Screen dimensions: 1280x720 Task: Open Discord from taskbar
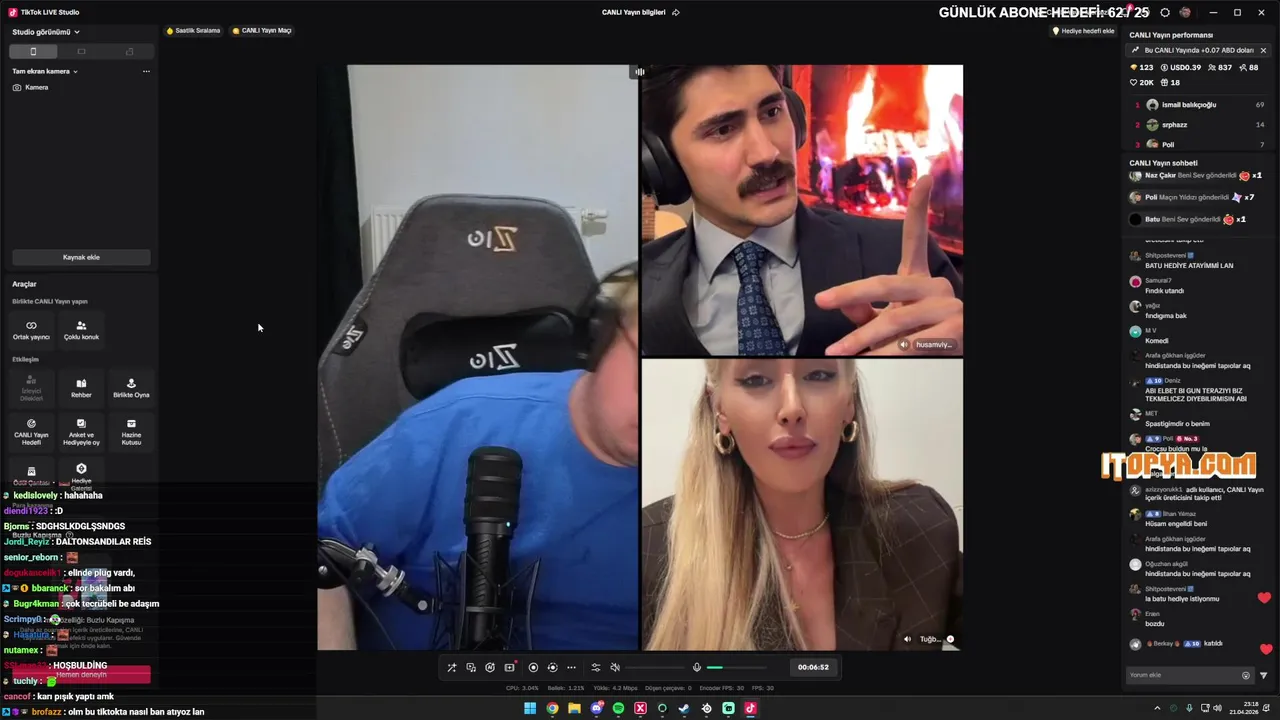(596, 708)
